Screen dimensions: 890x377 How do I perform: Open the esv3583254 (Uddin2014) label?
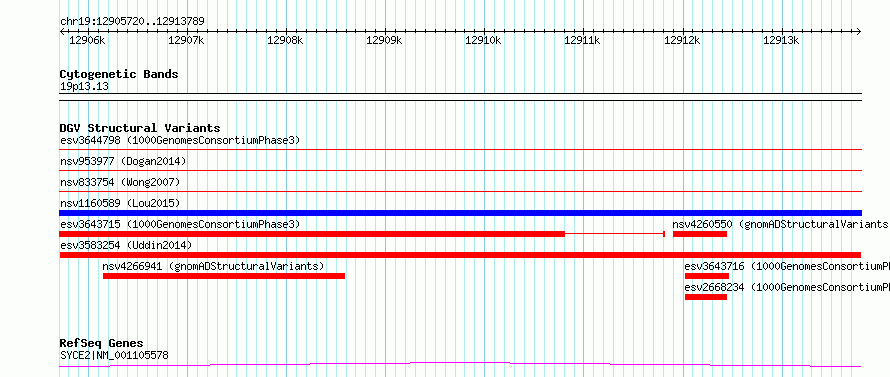tap(126, 245)
